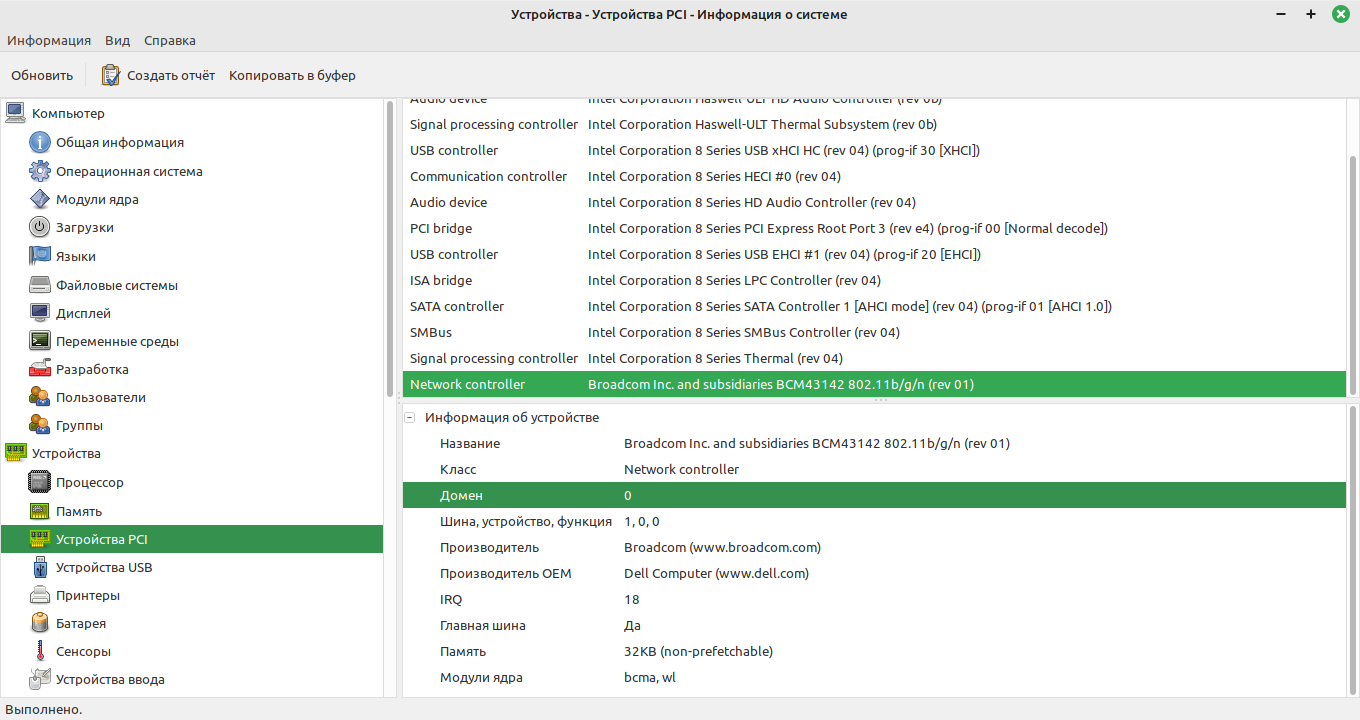Click the Производитель OEM Dell row
1360x720 pixels.
[x=874, y=573]
